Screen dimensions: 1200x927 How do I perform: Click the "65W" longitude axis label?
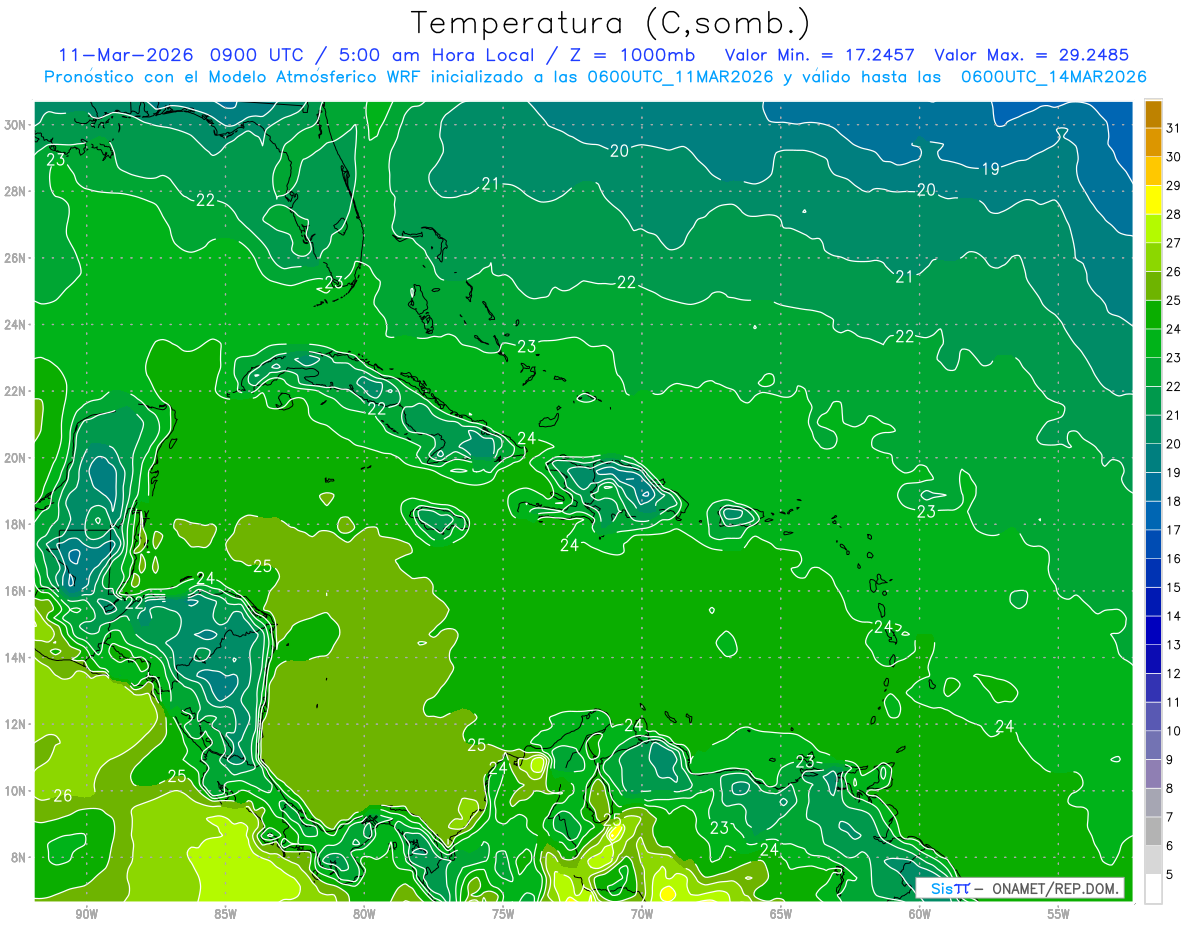pos(781,914)
